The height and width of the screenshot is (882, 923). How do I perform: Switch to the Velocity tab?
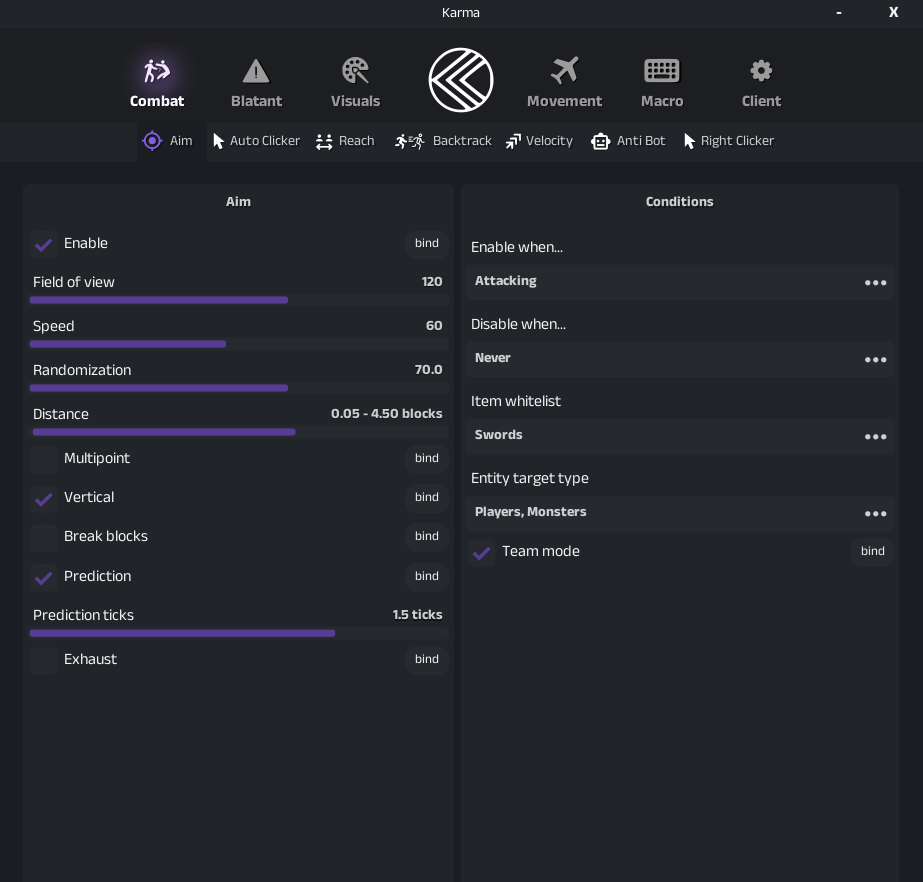tap(539, 141)
